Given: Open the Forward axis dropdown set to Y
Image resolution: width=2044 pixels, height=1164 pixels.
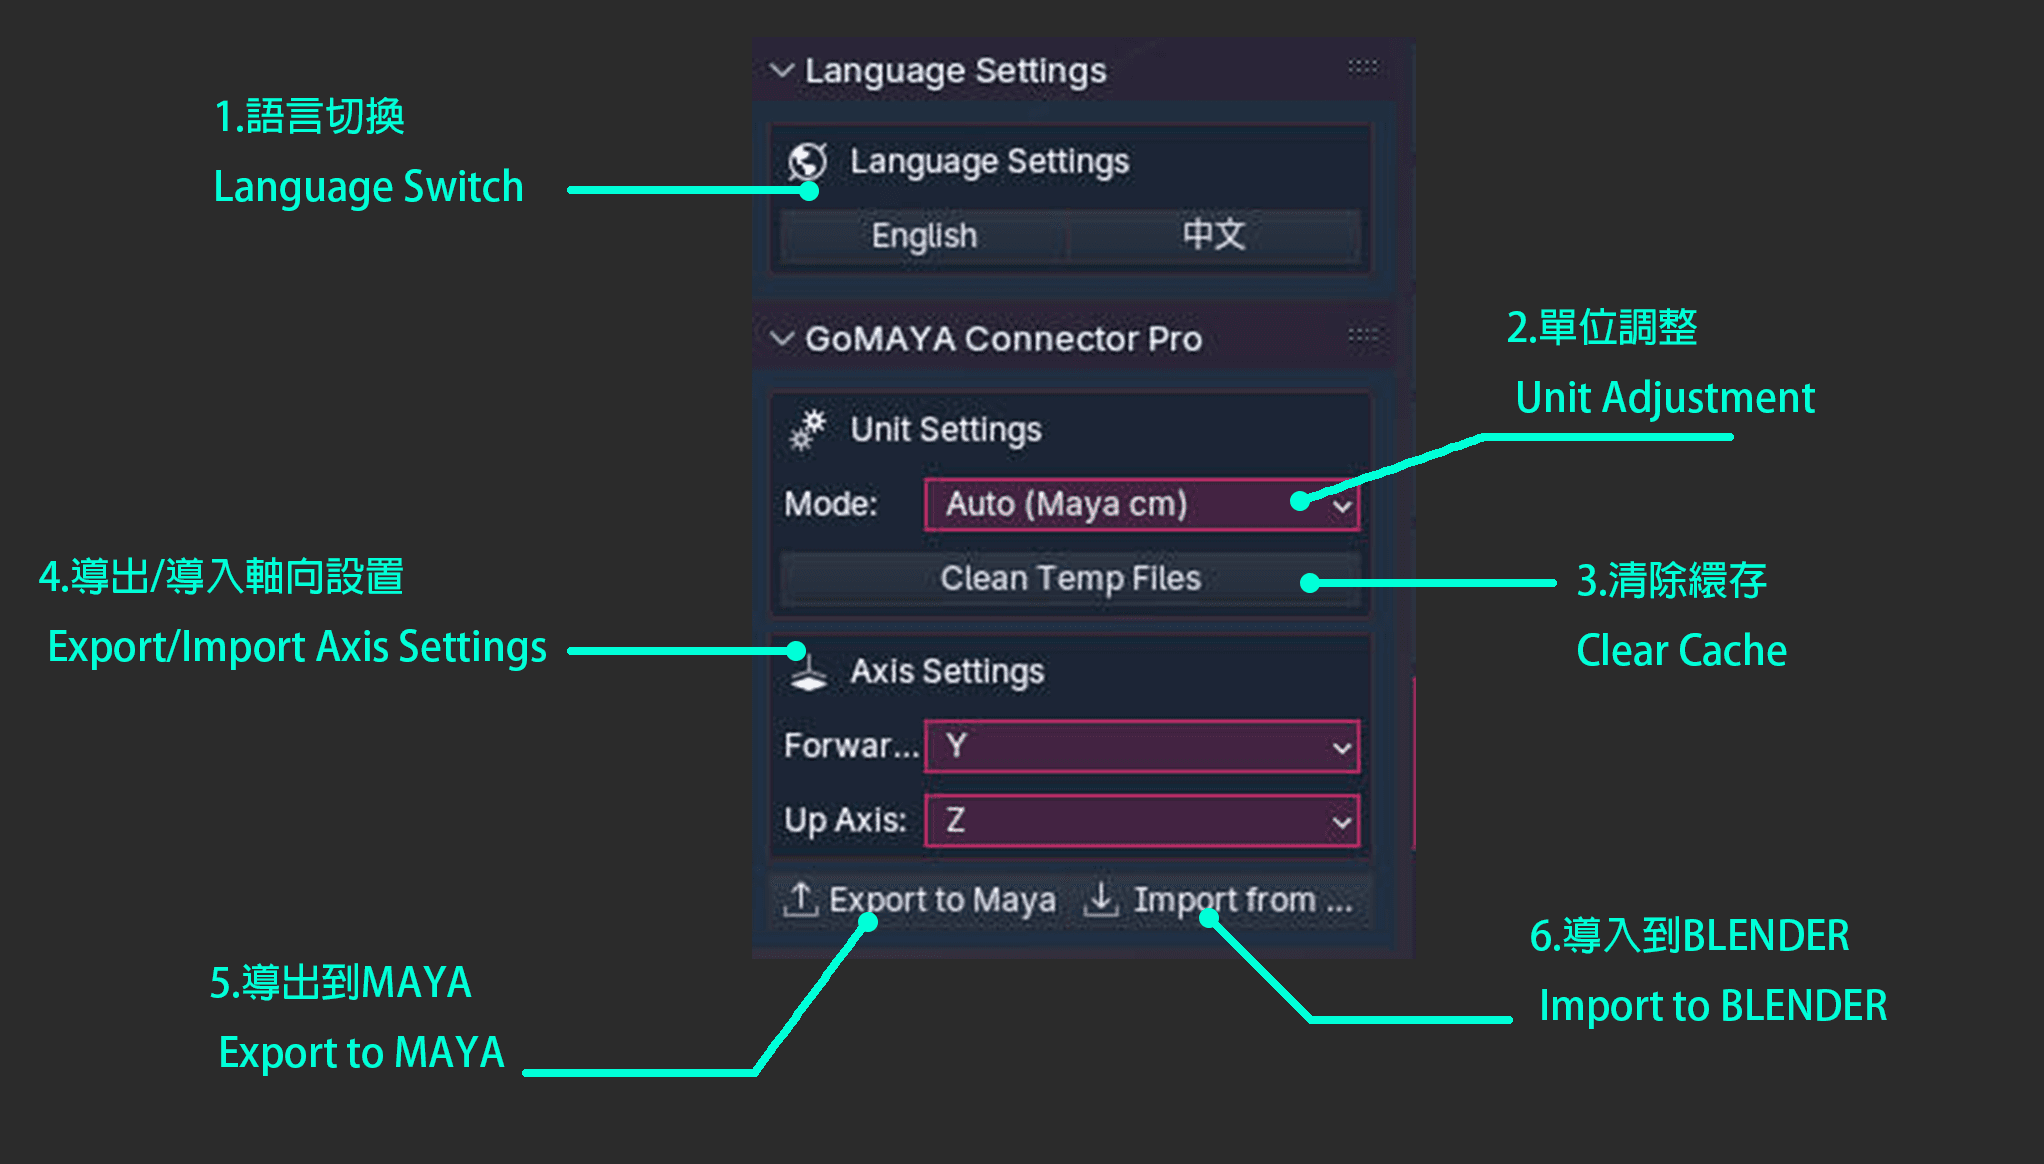Looking at the screenshot, I should (1142, 746).
